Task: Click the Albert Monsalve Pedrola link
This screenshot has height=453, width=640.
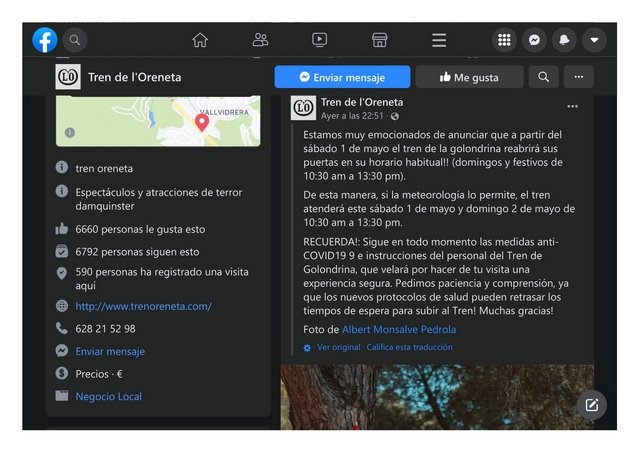Action: tap(398, 329)
